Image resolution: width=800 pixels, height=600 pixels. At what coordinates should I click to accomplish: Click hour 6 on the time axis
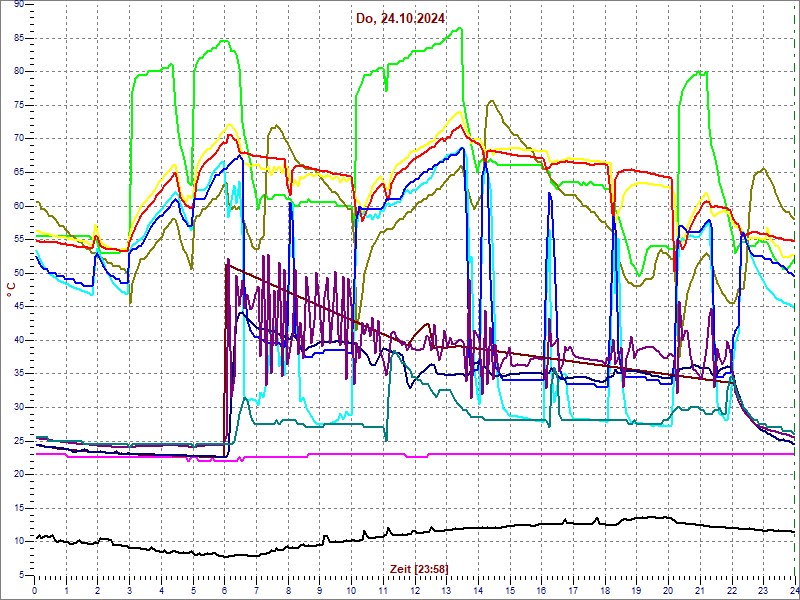tap(224, 590)
